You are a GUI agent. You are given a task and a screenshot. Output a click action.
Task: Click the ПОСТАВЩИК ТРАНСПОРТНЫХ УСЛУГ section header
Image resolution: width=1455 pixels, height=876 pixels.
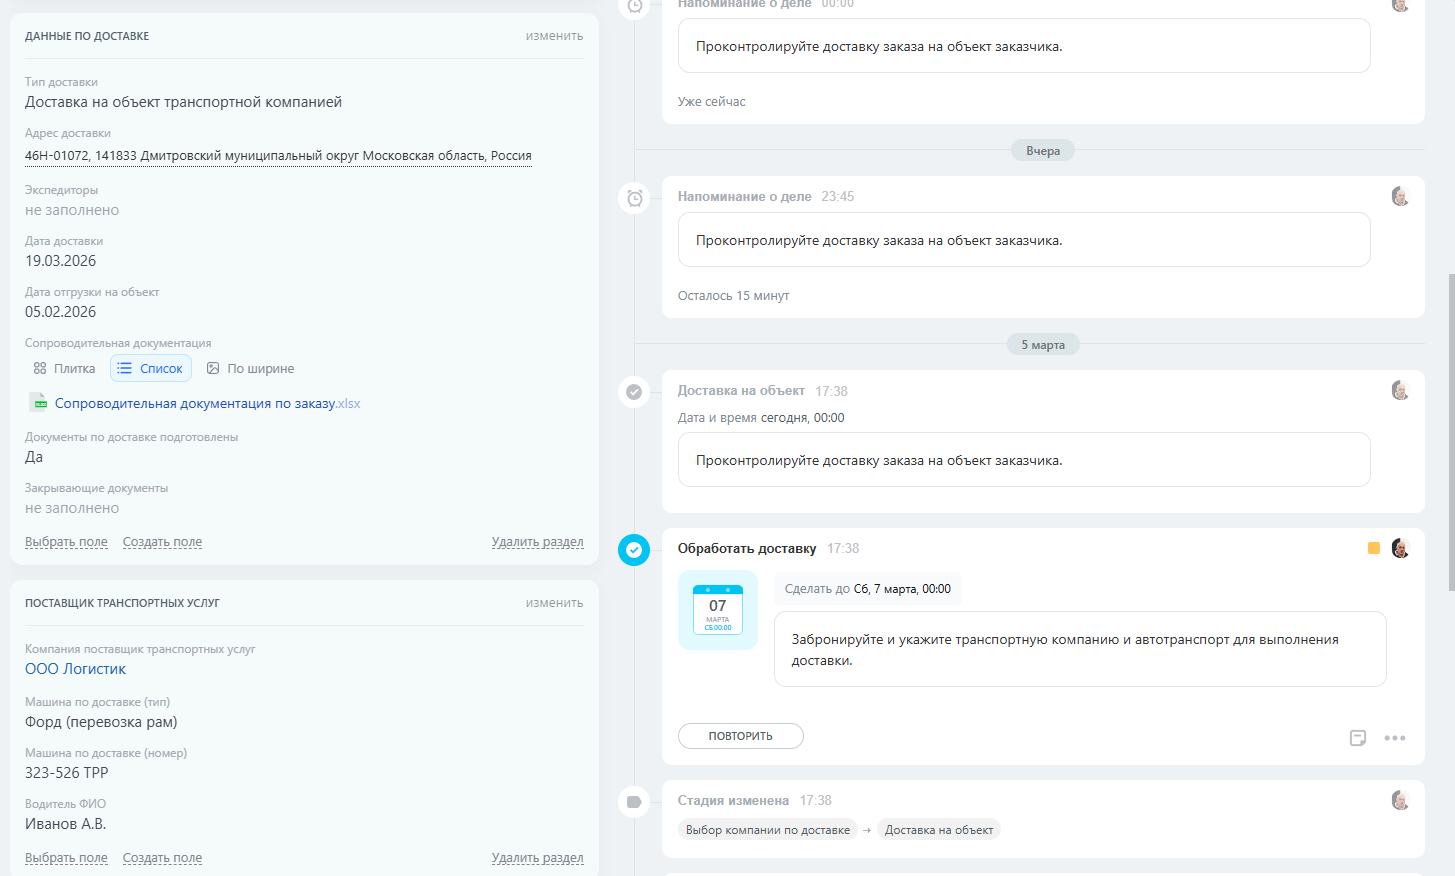122,603
